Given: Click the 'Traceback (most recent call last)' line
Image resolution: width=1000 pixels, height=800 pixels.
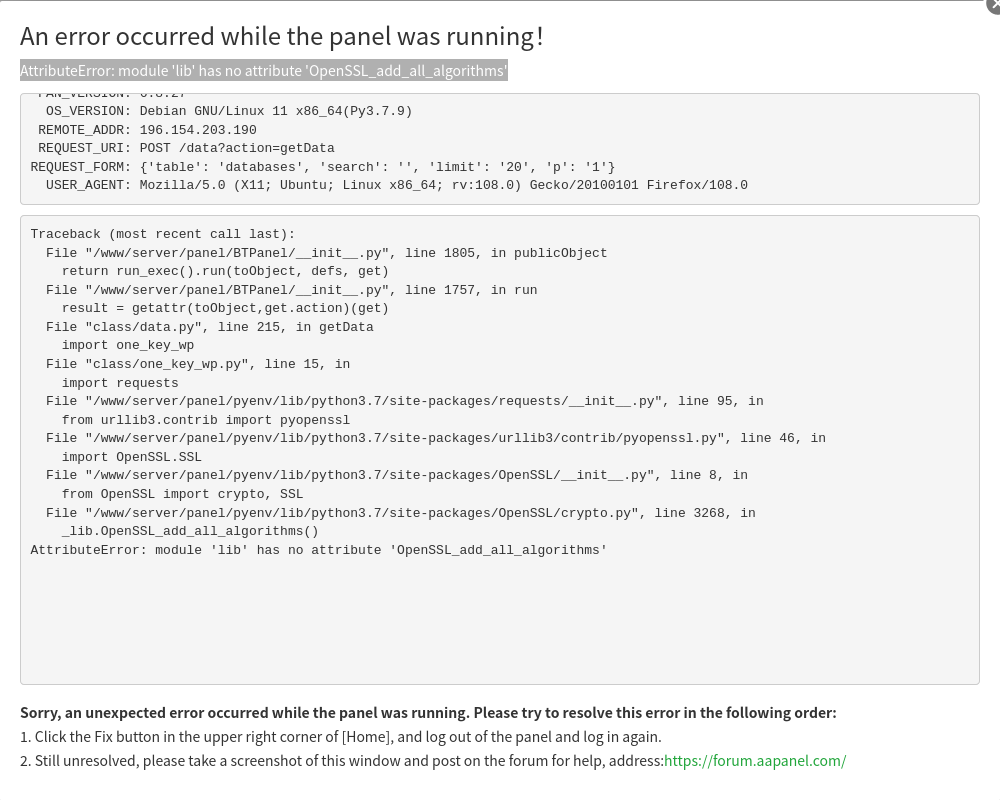Looking at the screenshot, I should pyautogui.click(x=162, y=234).
